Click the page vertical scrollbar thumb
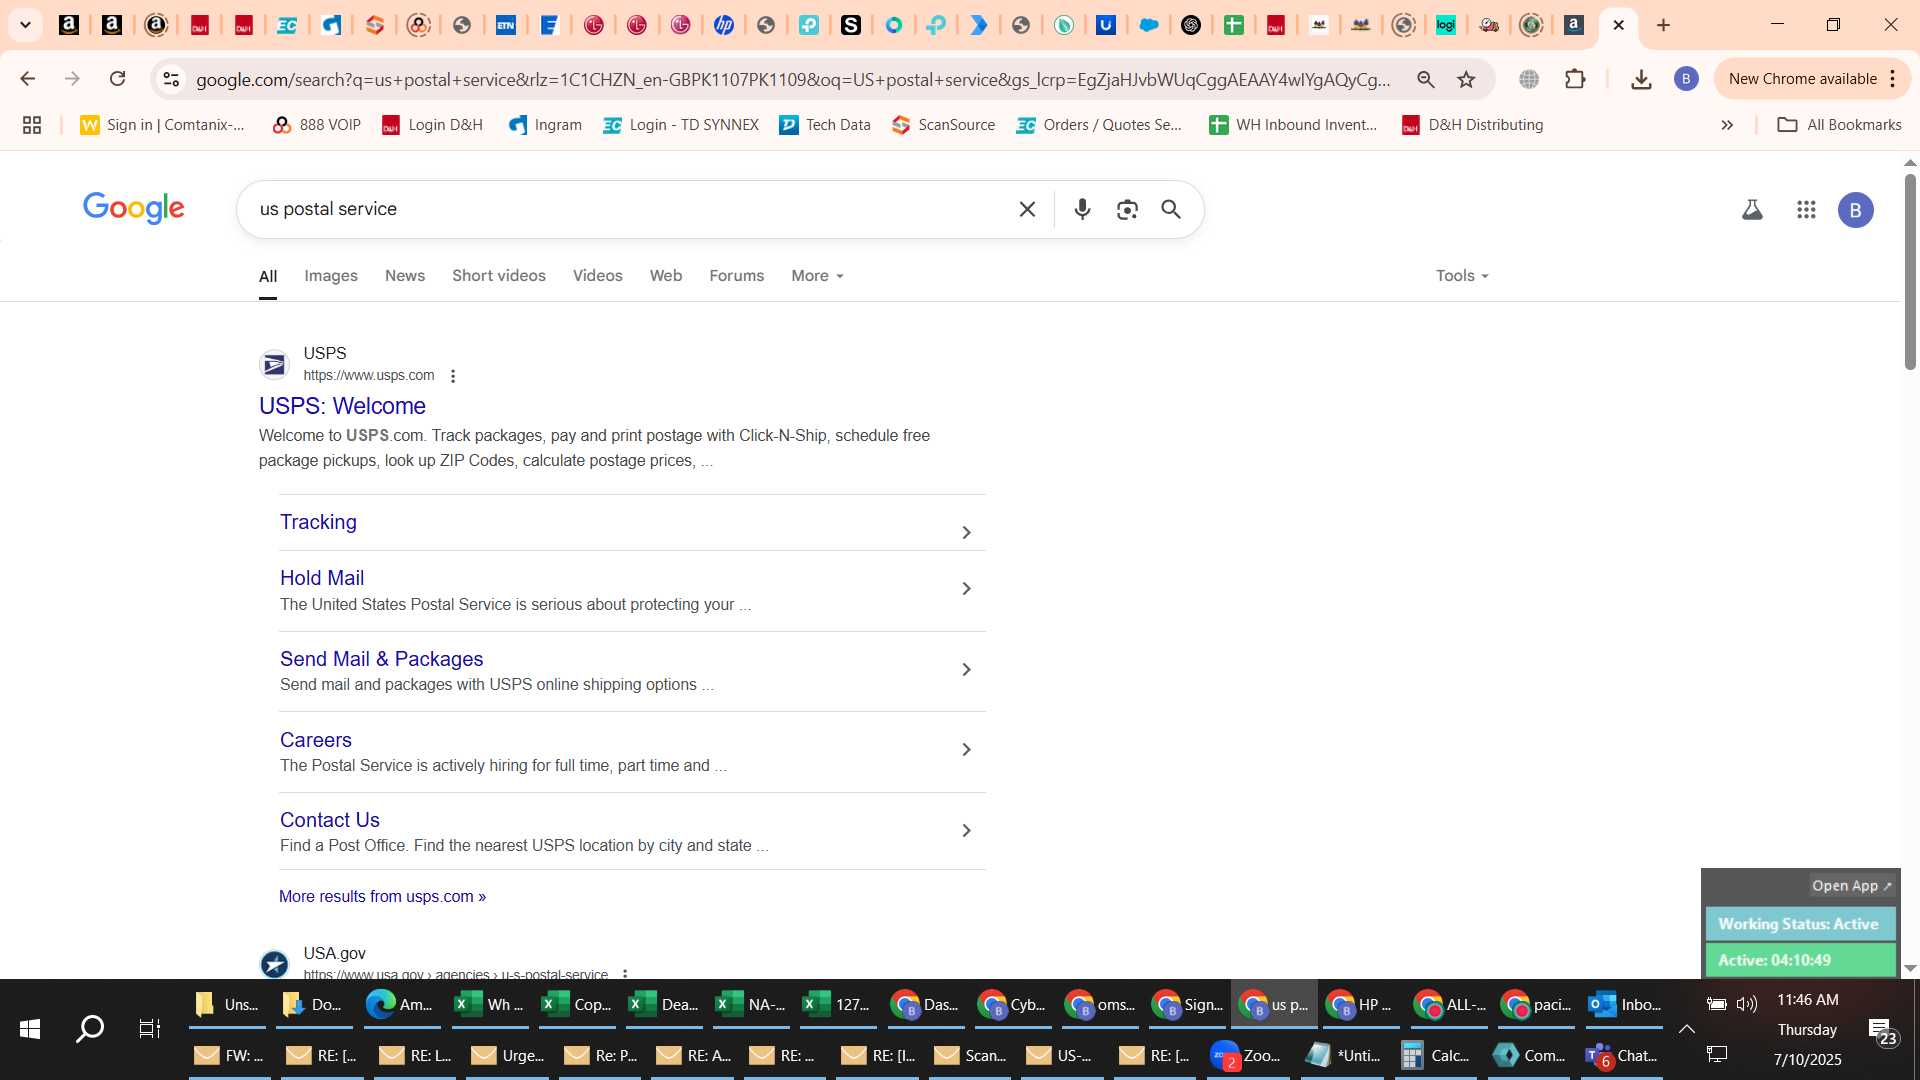The width and height of the screenshot is (1920, 1080). [1910, 272]
